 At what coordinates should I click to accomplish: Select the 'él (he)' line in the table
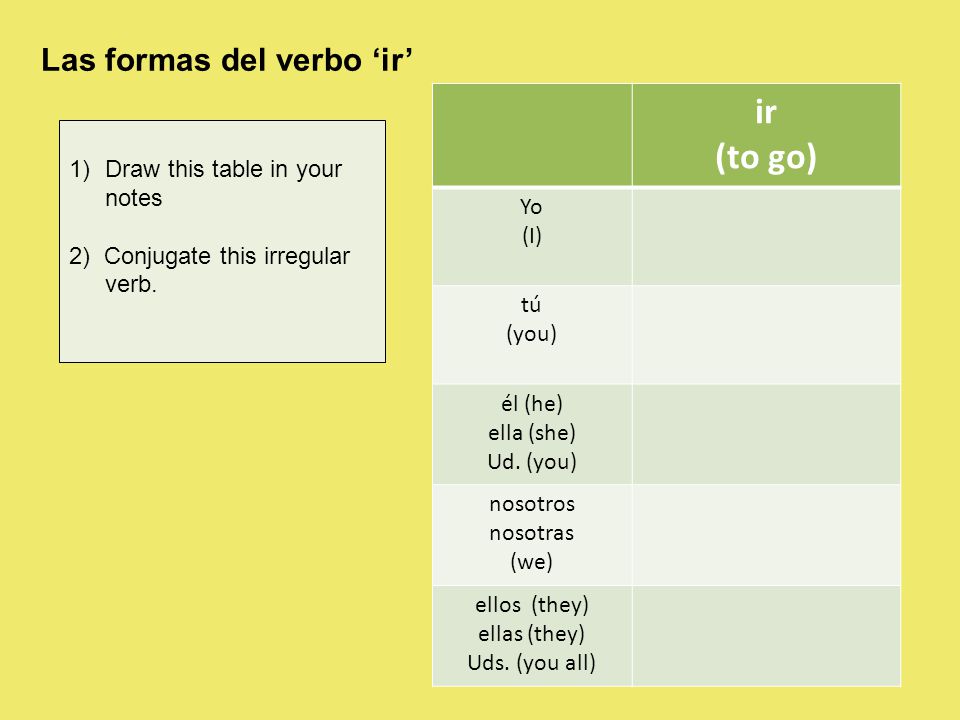tap(532, 404)
